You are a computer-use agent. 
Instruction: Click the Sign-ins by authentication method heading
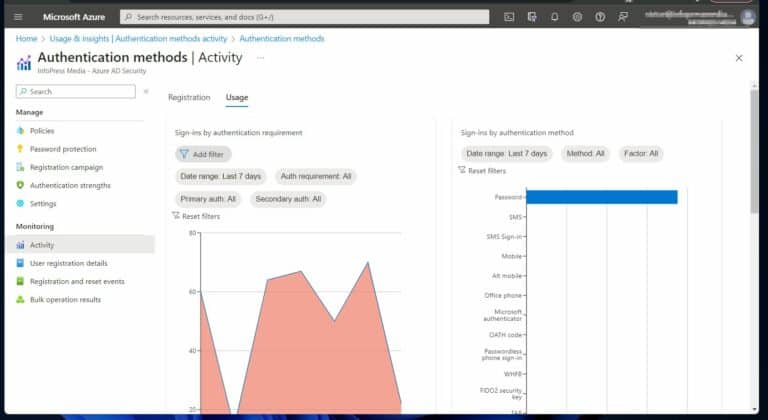[517, 133]
